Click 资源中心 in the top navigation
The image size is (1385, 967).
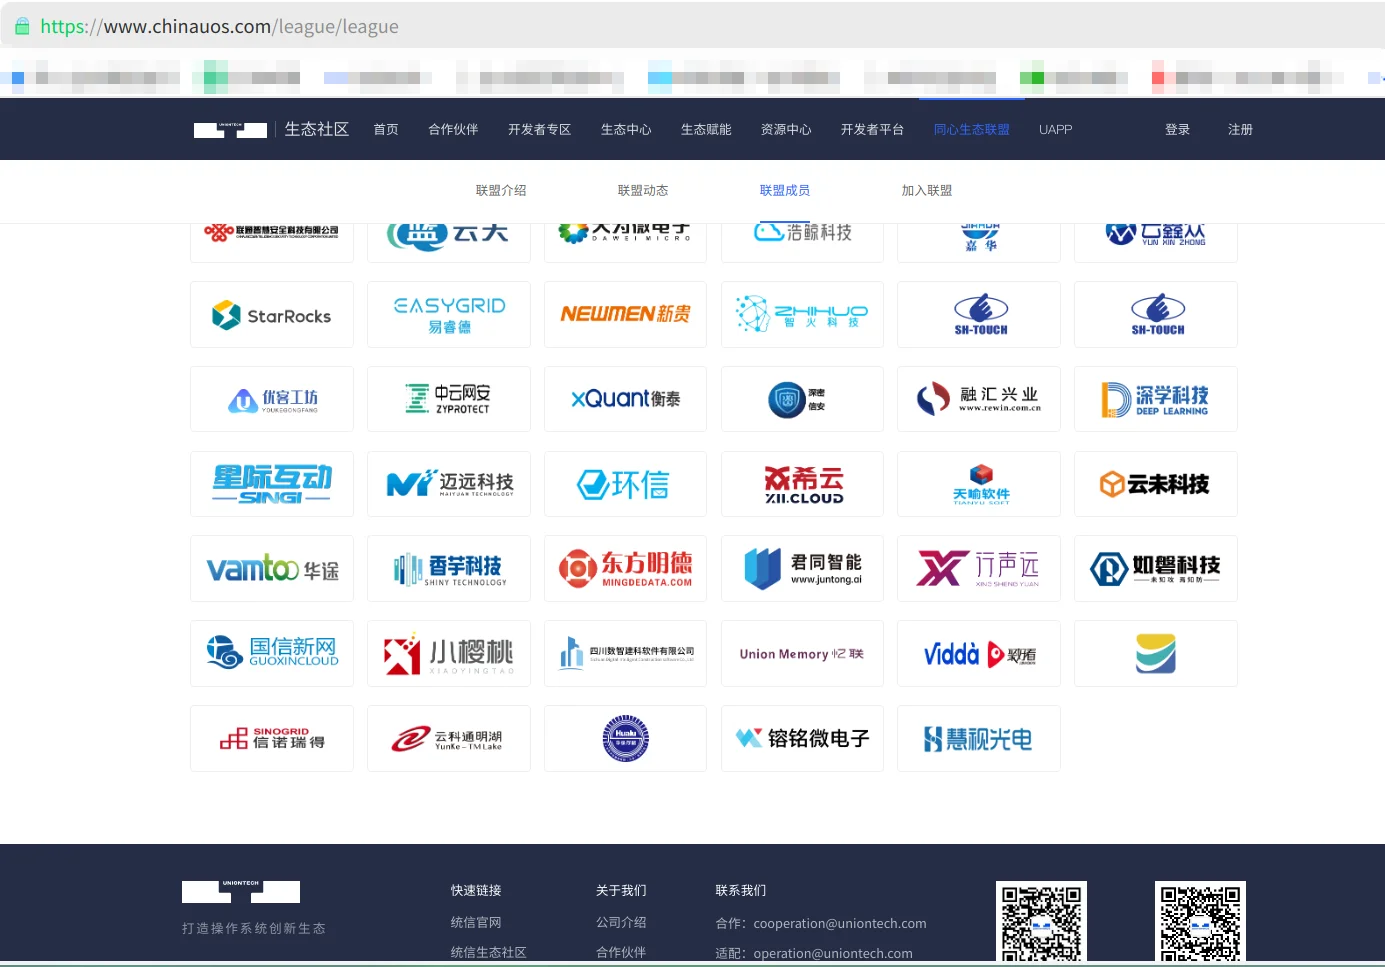point(786,130)
